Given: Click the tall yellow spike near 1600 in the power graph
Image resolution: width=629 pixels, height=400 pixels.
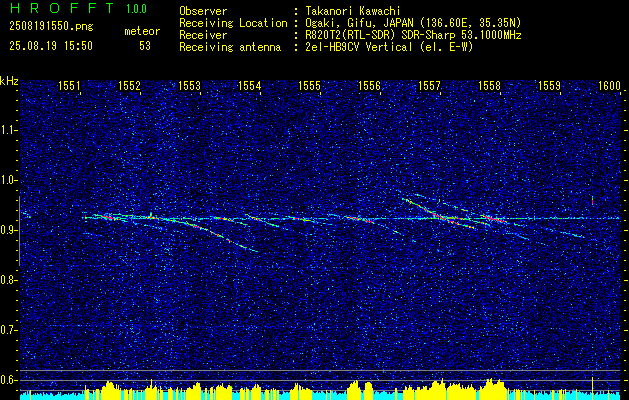Looking at the screenshot, I should 592,388.
